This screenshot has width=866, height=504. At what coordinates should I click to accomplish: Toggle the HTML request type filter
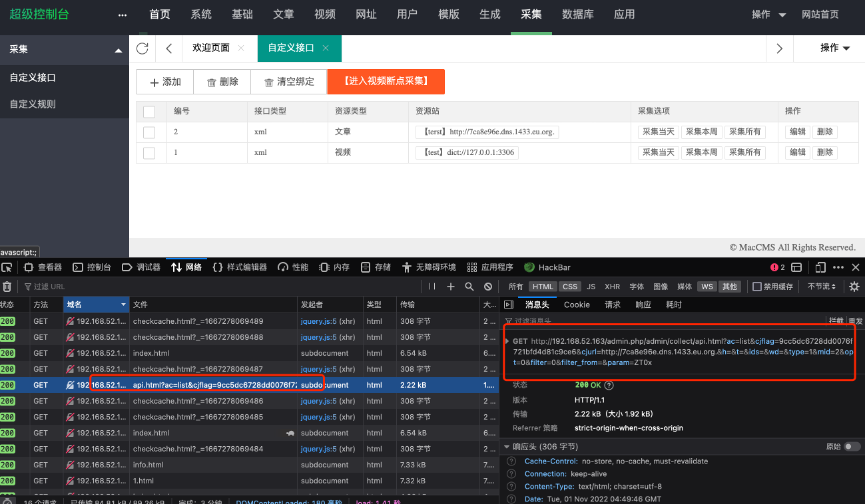[x=542, y=287]
